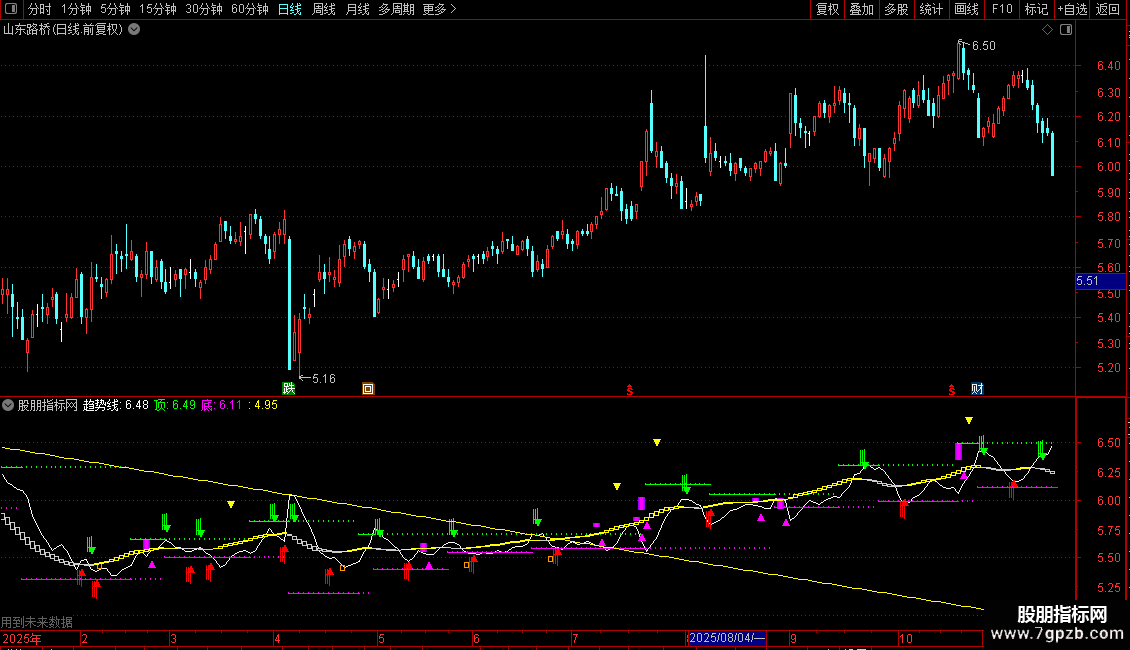Click the blue 财 marker icon
The width and height of the screenshot is (1130, 650).
click(x=977, y=389)
